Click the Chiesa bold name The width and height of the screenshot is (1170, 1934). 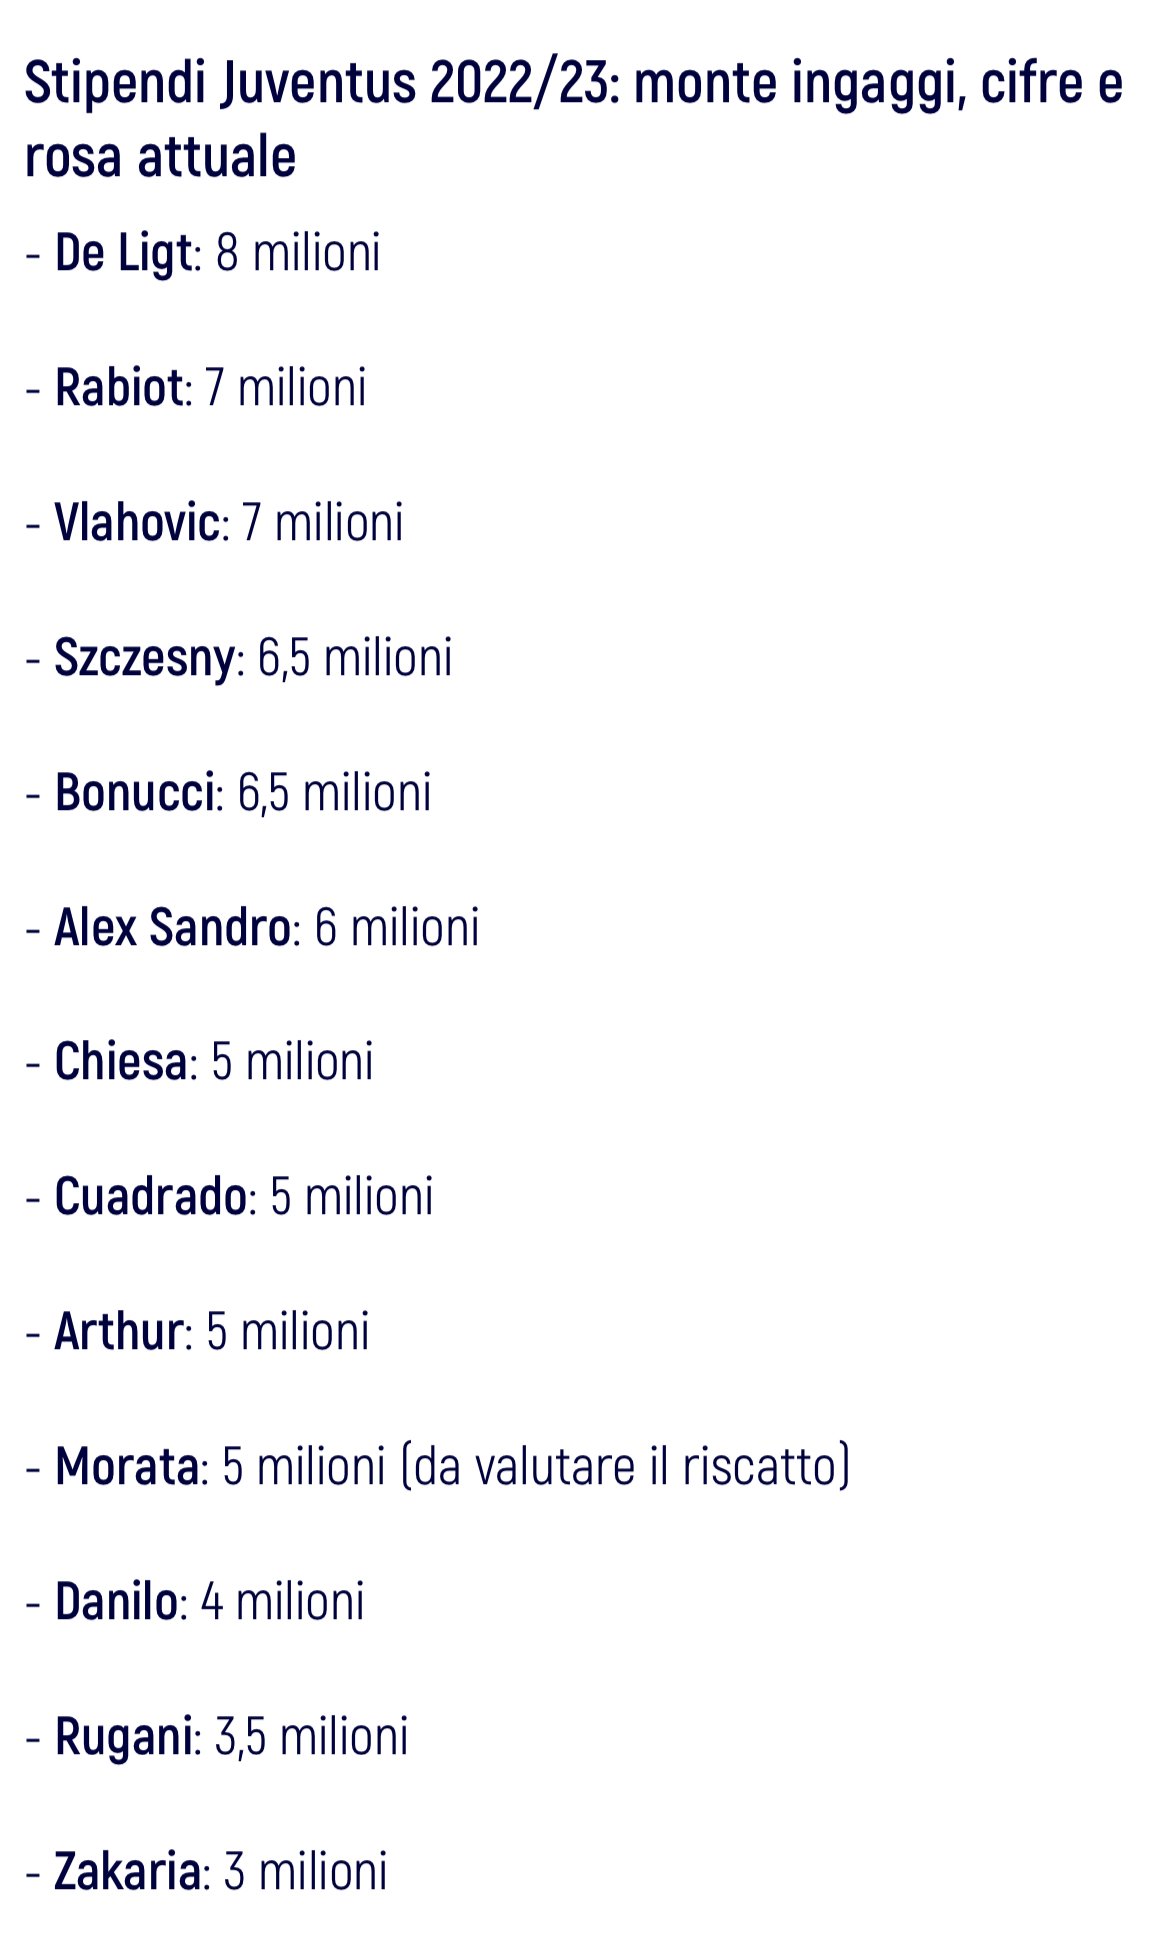pos(120,1061)
